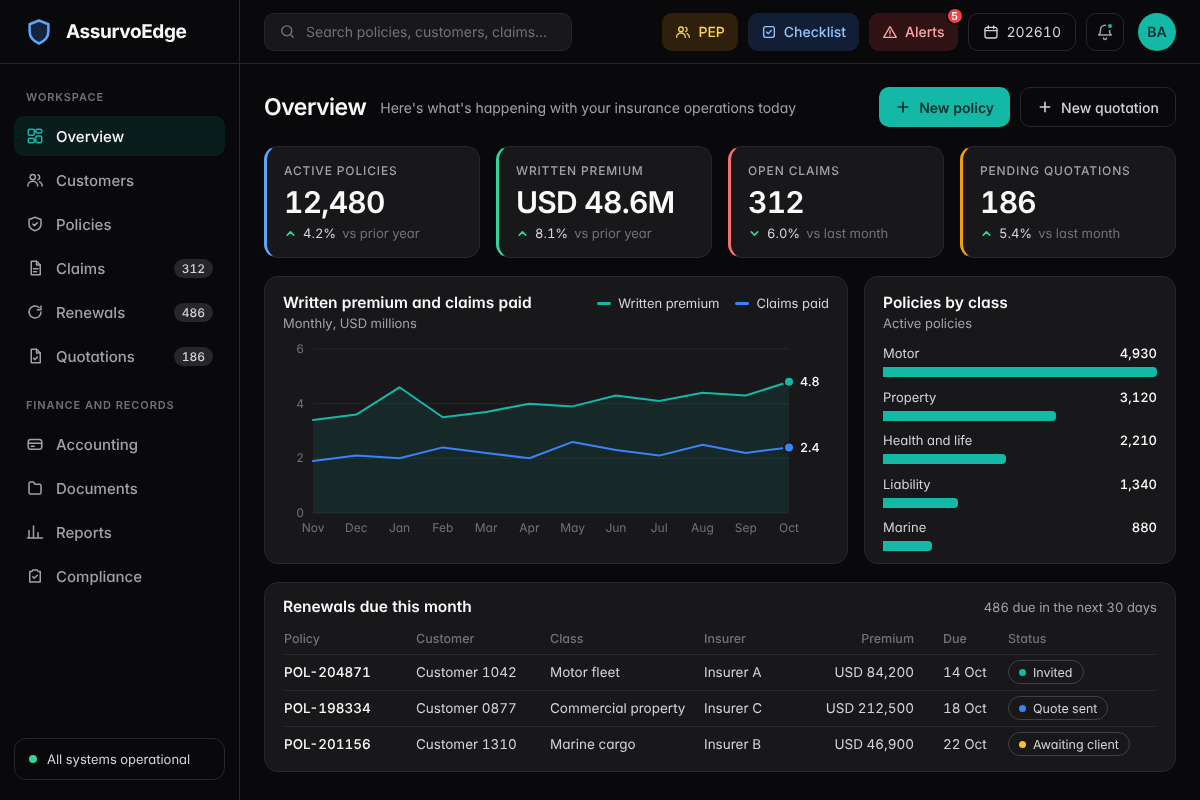Select the Documents menu item
The width and height of the screenshot is (1200, 800).
[119, 488]
